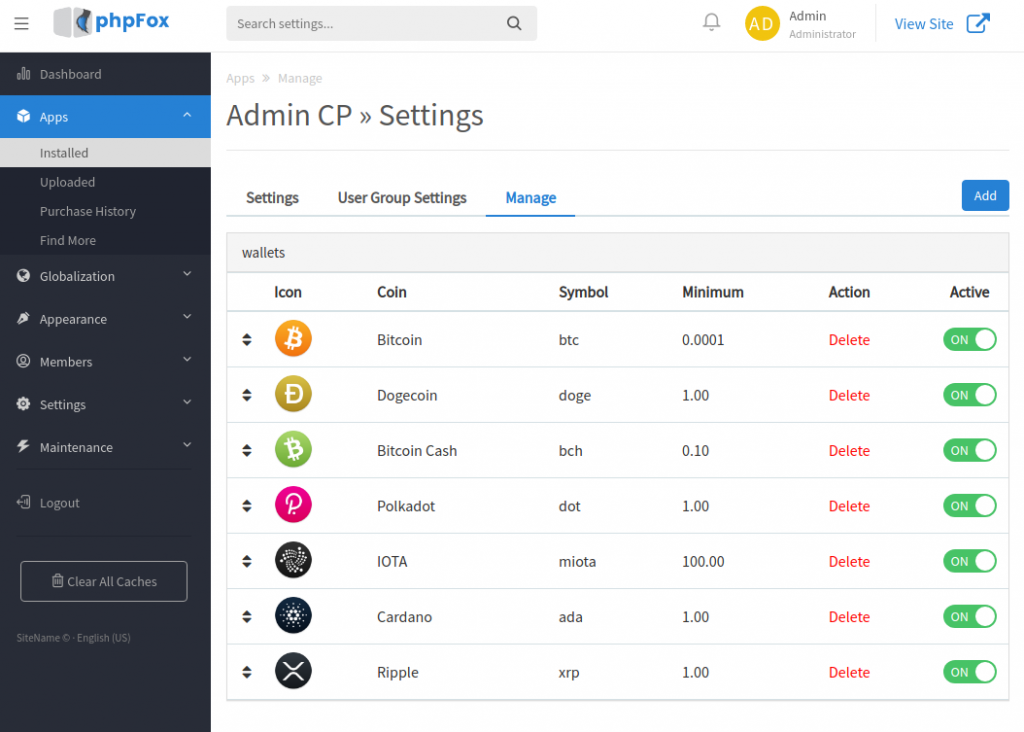Click the Polkadot coin icon
The height and width of the screenshot is (732, 1024).
[293, 505]
